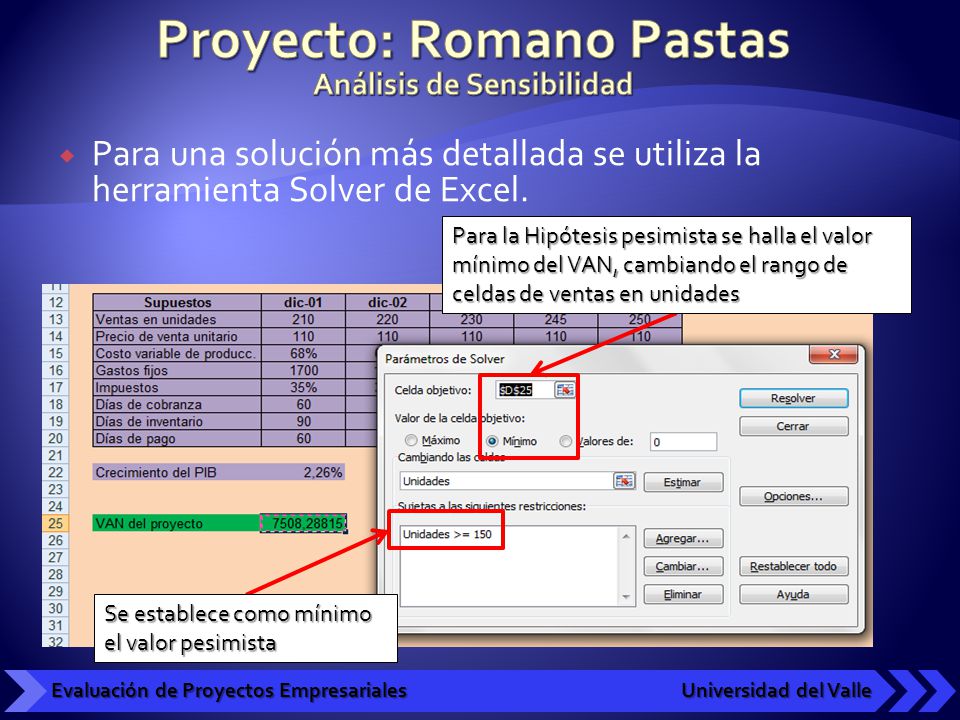
Task: Click Eliminar to delete the constraint
Action: pyautogui.click(x=683, y=594)
